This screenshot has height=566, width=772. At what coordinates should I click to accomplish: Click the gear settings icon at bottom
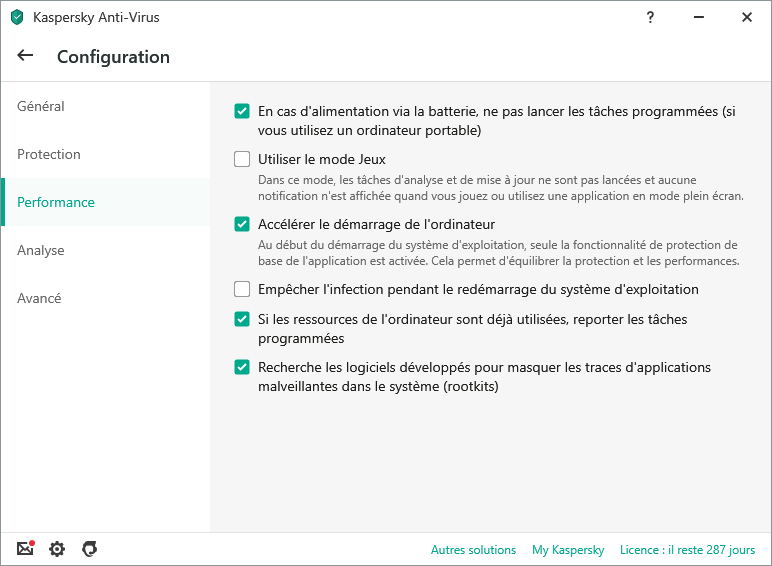(x=57, y=549)
